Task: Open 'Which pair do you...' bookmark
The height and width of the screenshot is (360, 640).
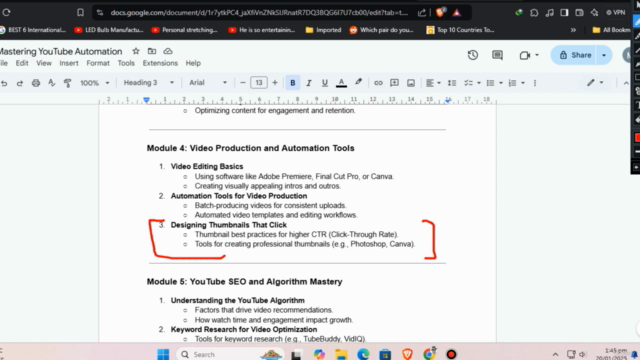Action: [381, 30]
